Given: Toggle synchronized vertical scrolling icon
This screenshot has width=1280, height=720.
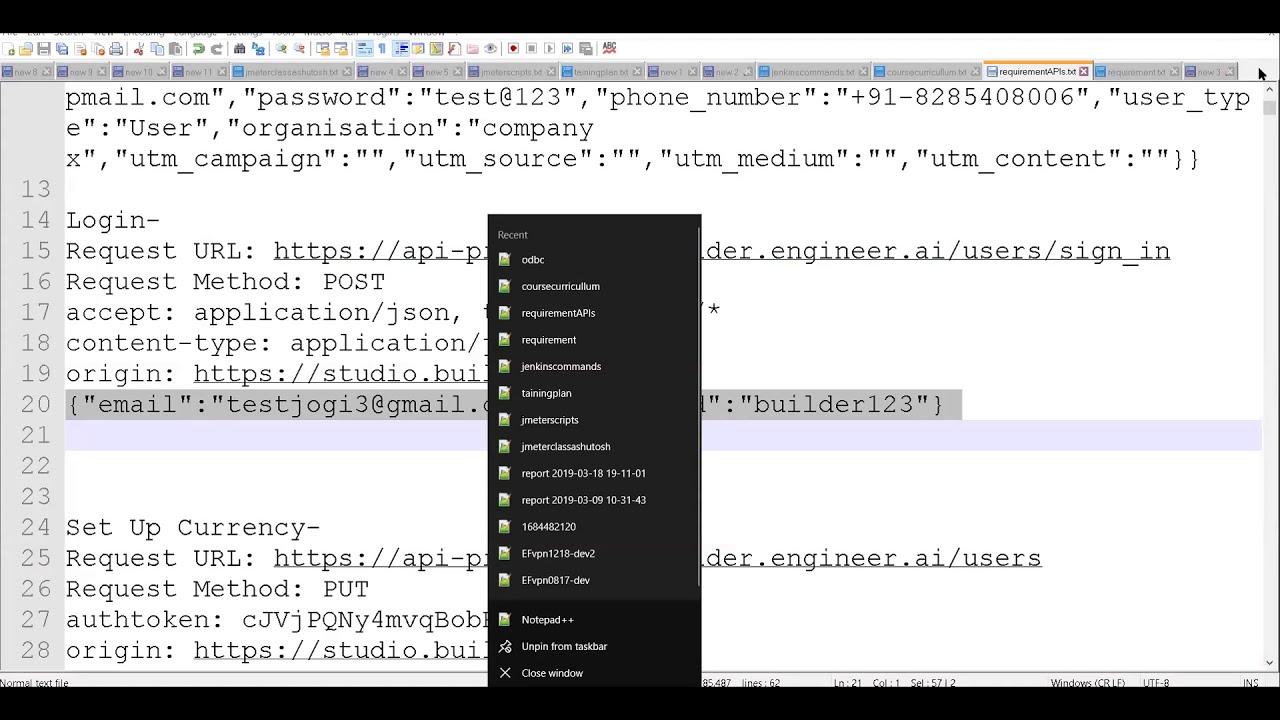Looking at the screenshot, I should (323, 48).
